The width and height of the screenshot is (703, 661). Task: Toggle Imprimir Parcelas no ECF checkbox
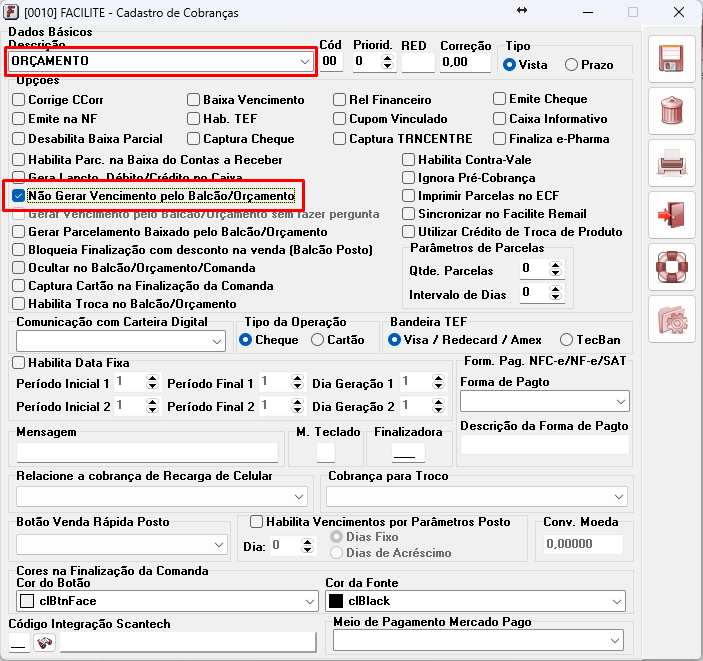point(408,196)
